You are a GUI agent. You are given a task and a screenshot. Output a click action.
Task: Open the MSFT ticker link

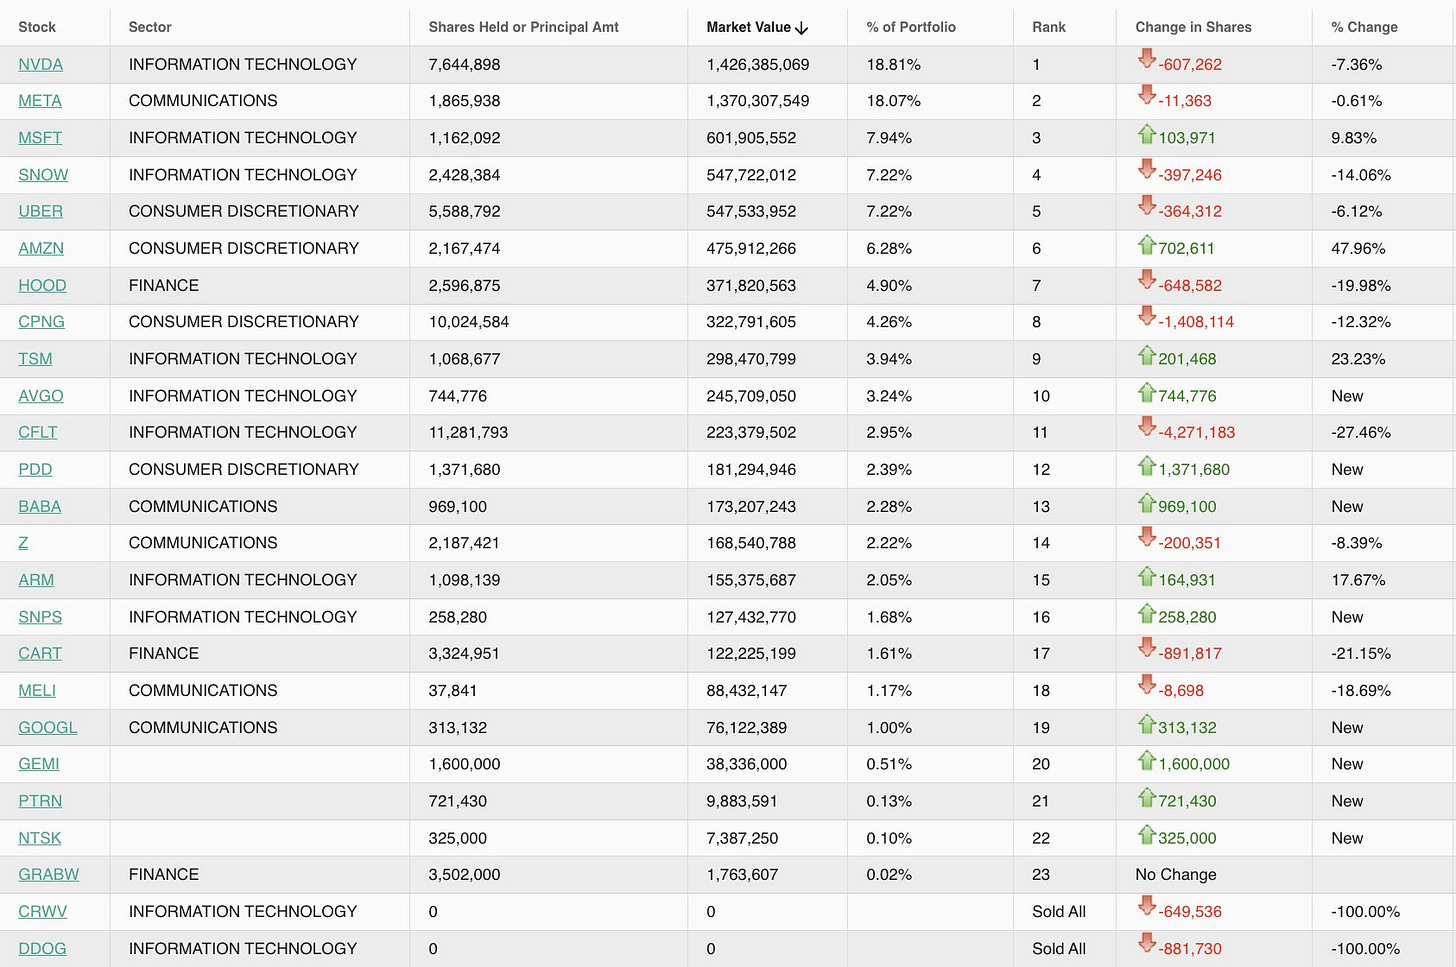point(40,138)
